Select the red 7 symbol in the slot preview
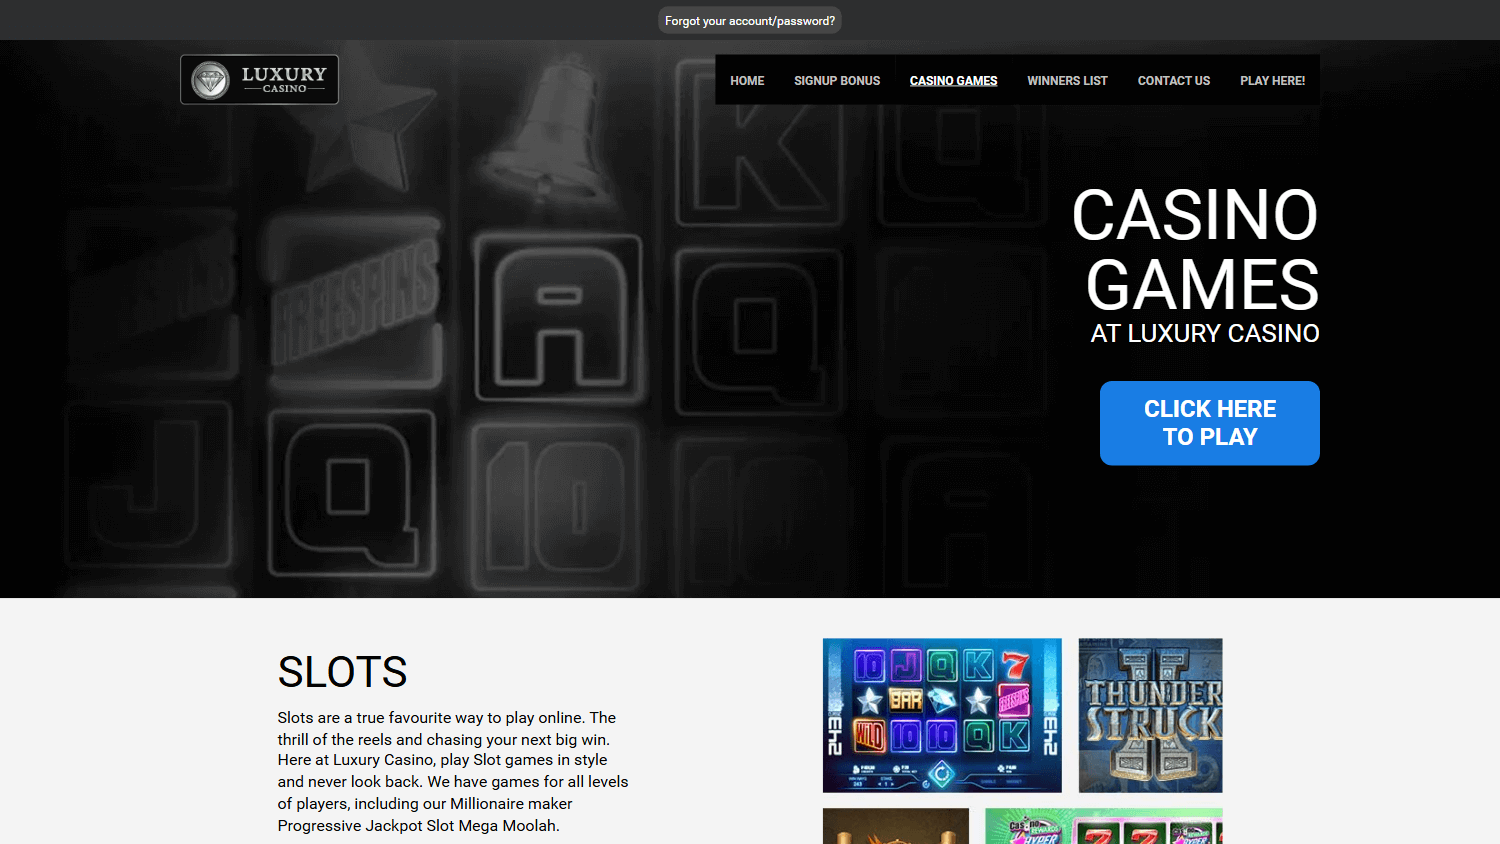The height and width of the screenshot is (844, 1500). (x=1015, y=665)
